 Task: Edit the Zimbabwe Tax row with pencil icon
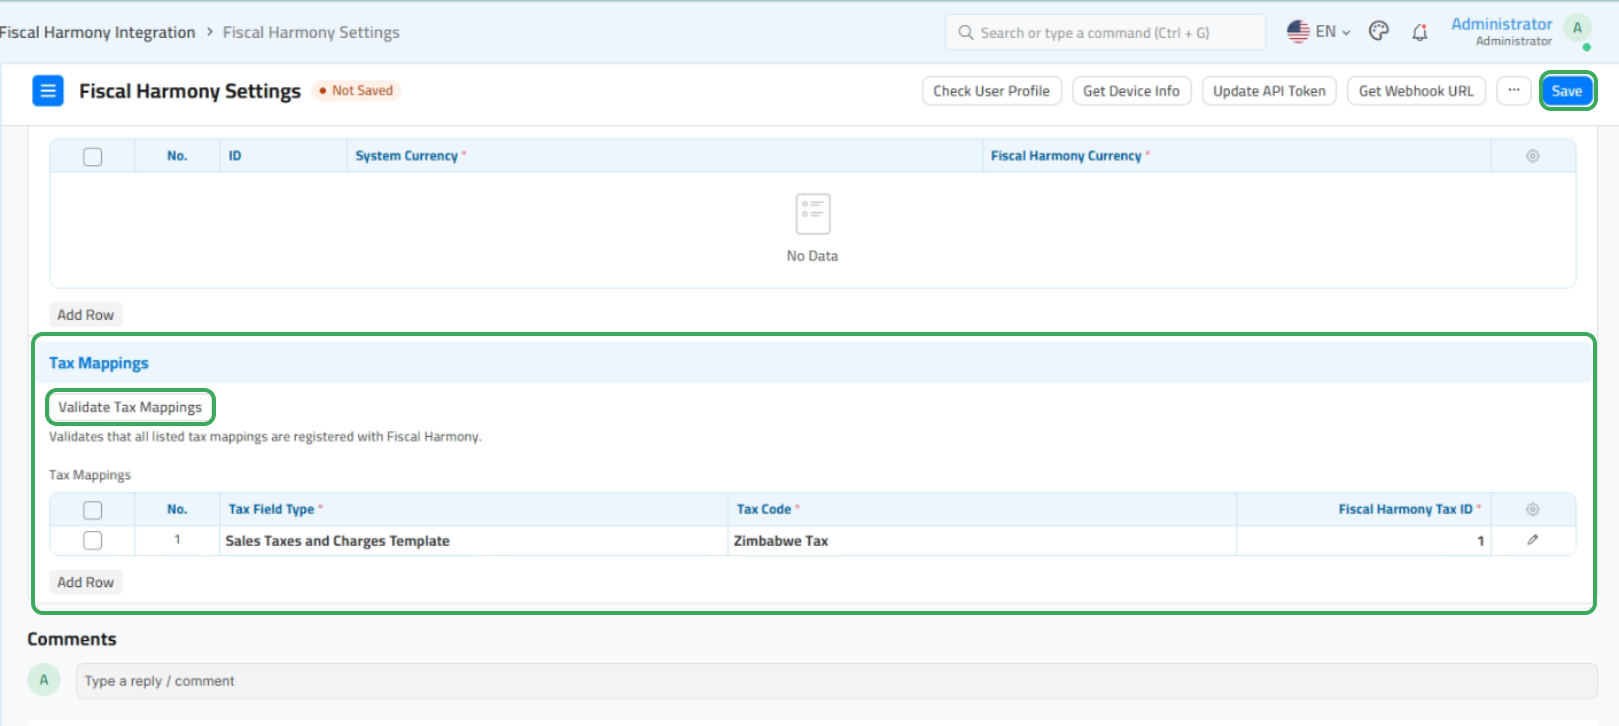1532,540
